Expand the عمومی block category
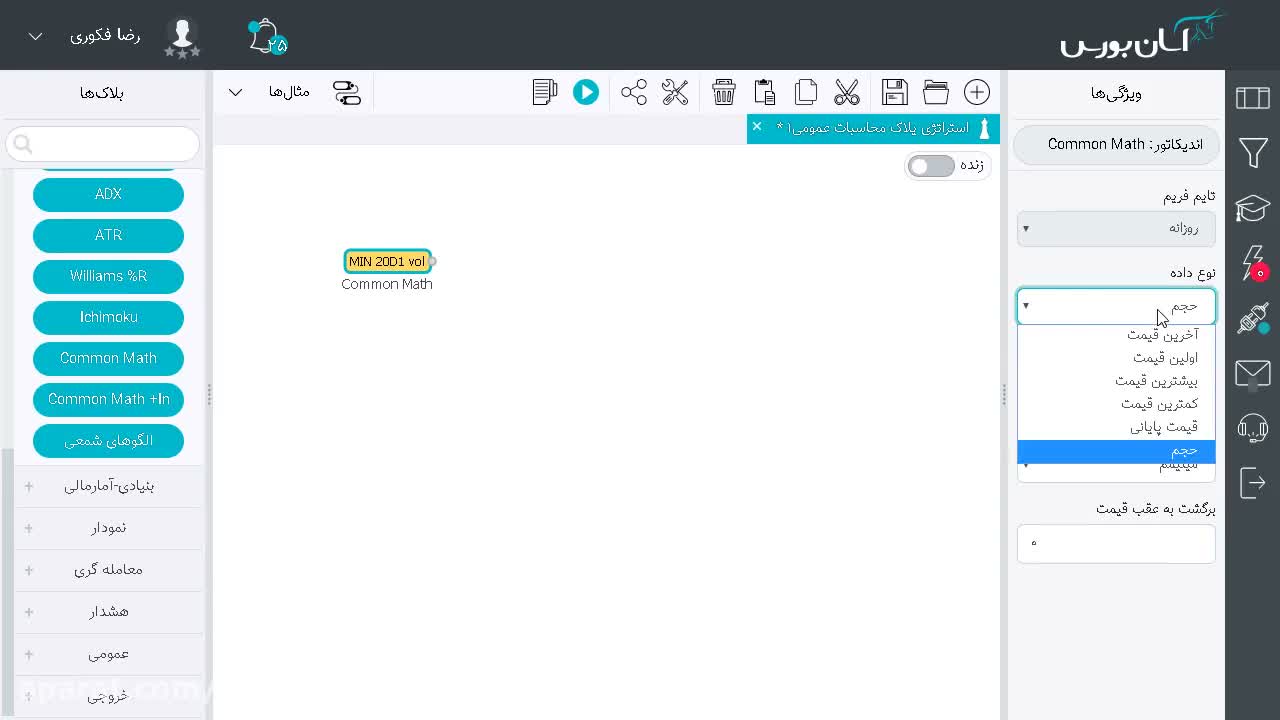The height and width of the screenshot is (720, 1280). pyautogui.click(x=108, y=654)
